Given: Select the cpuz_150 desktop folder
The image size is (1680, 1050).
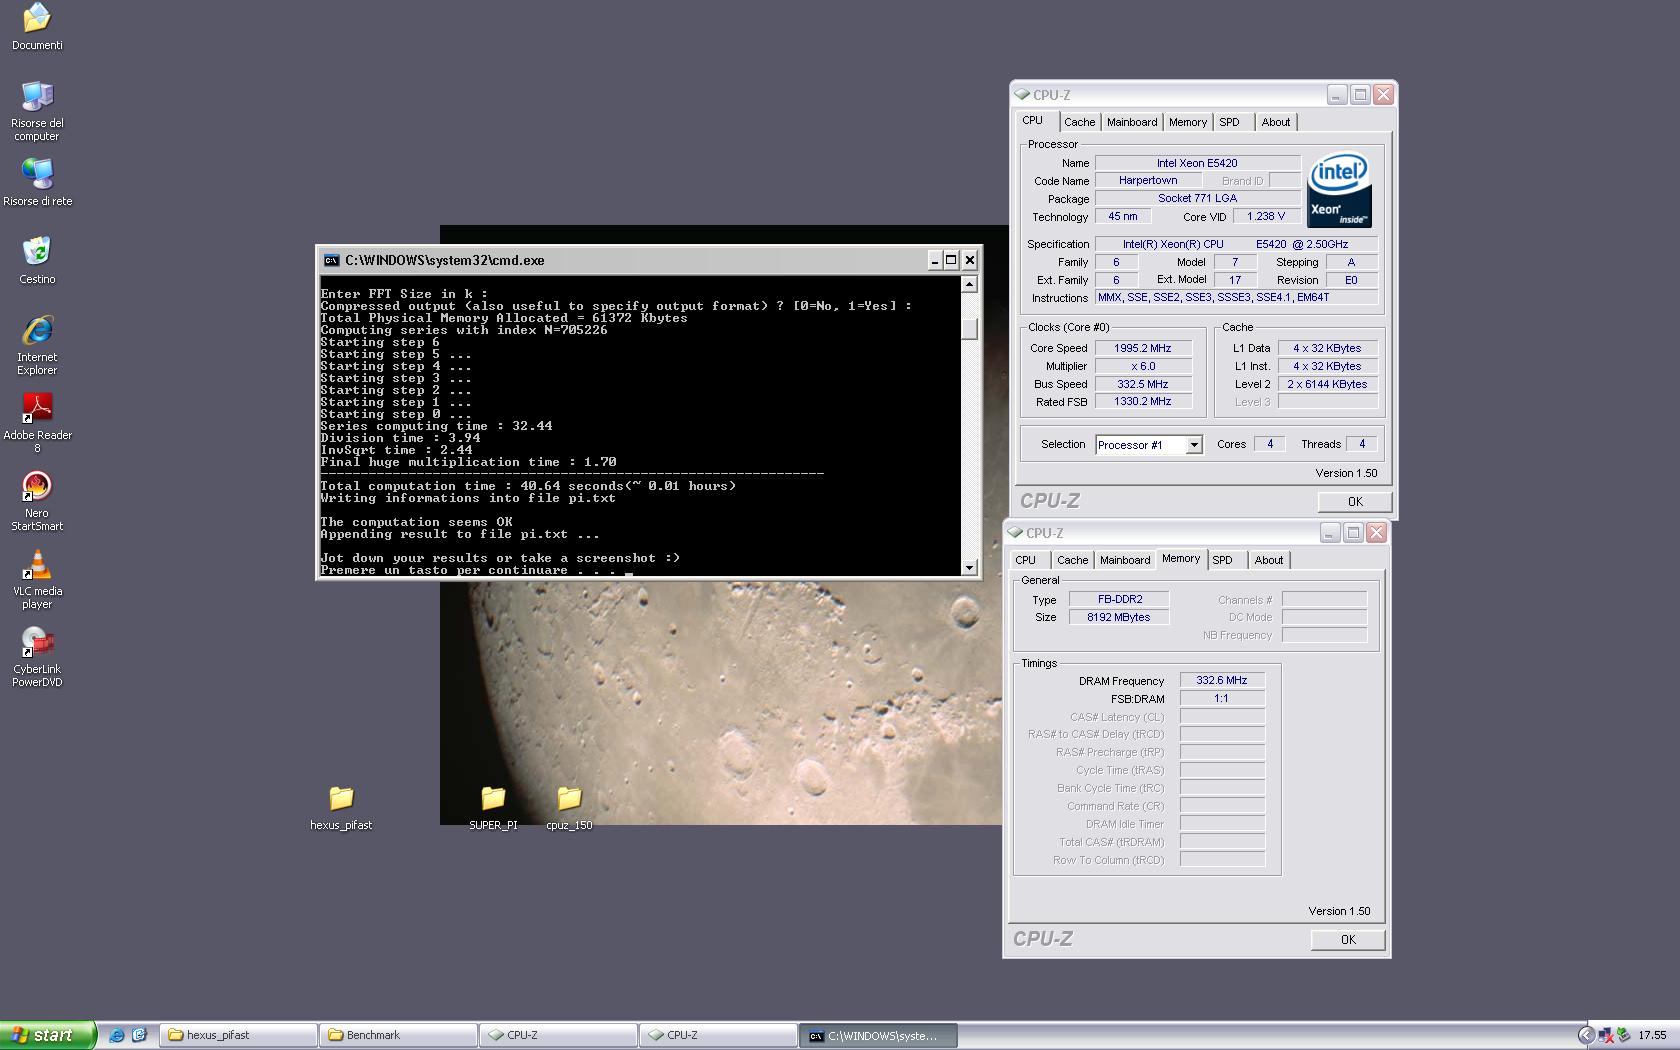Looking at the screenshot, I should click(569, 808).
